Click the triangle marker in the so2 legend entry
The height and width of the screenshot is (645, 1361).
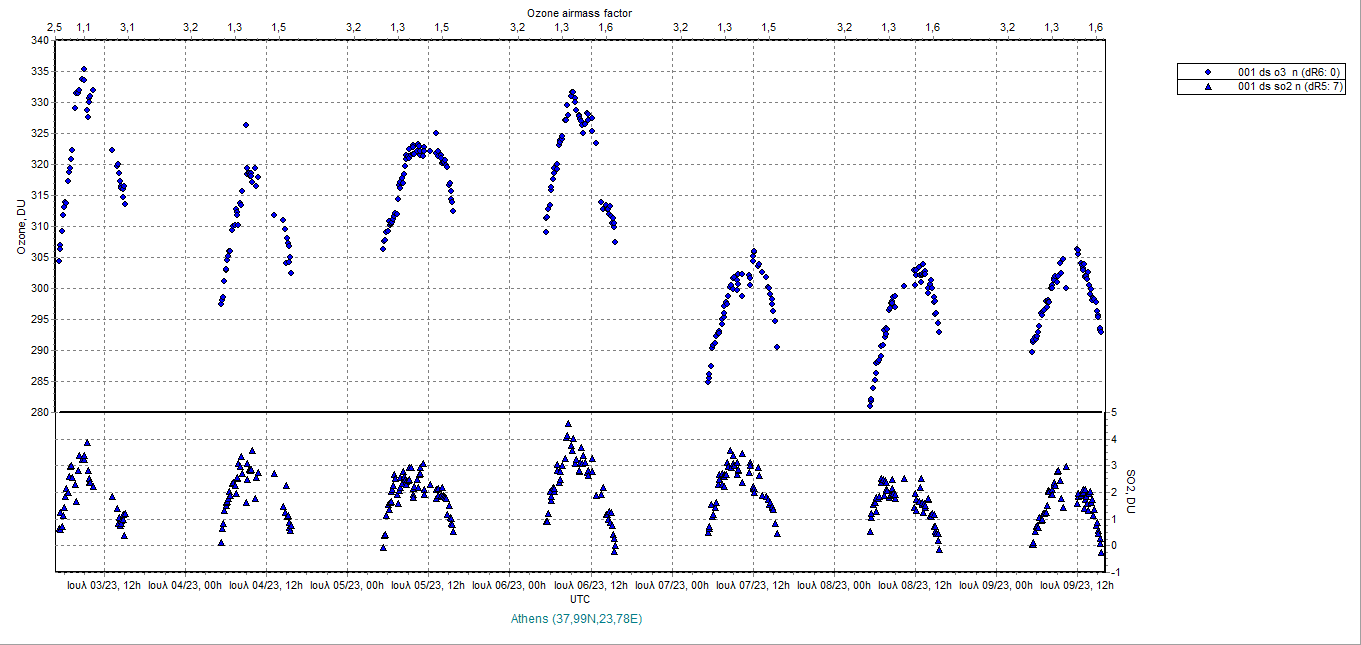click(1209, 87)
